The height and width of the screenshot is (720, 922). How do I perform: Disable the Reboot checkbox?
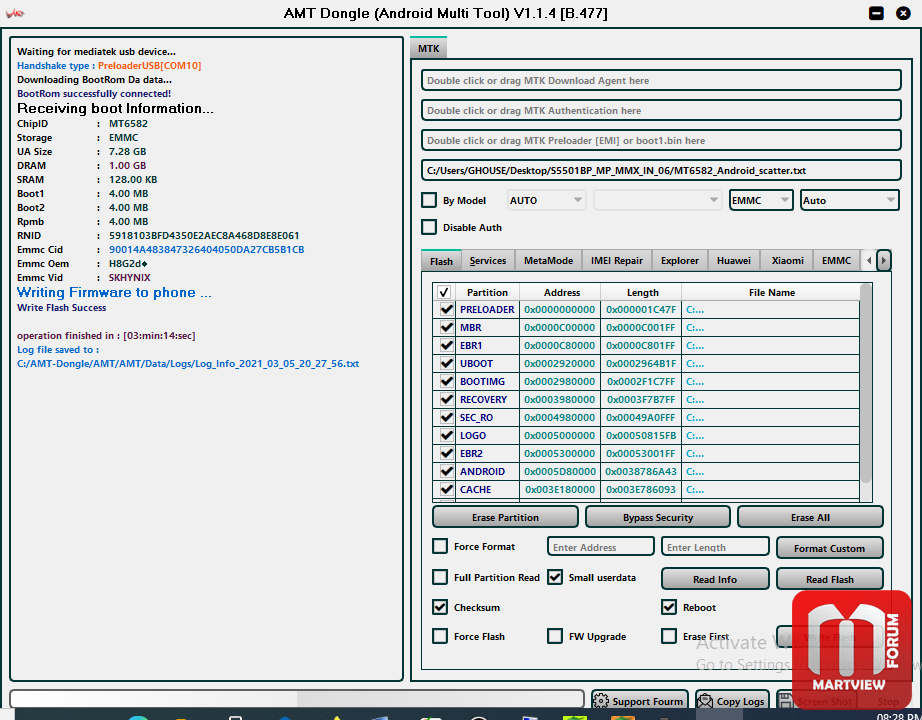coord(669,607)
